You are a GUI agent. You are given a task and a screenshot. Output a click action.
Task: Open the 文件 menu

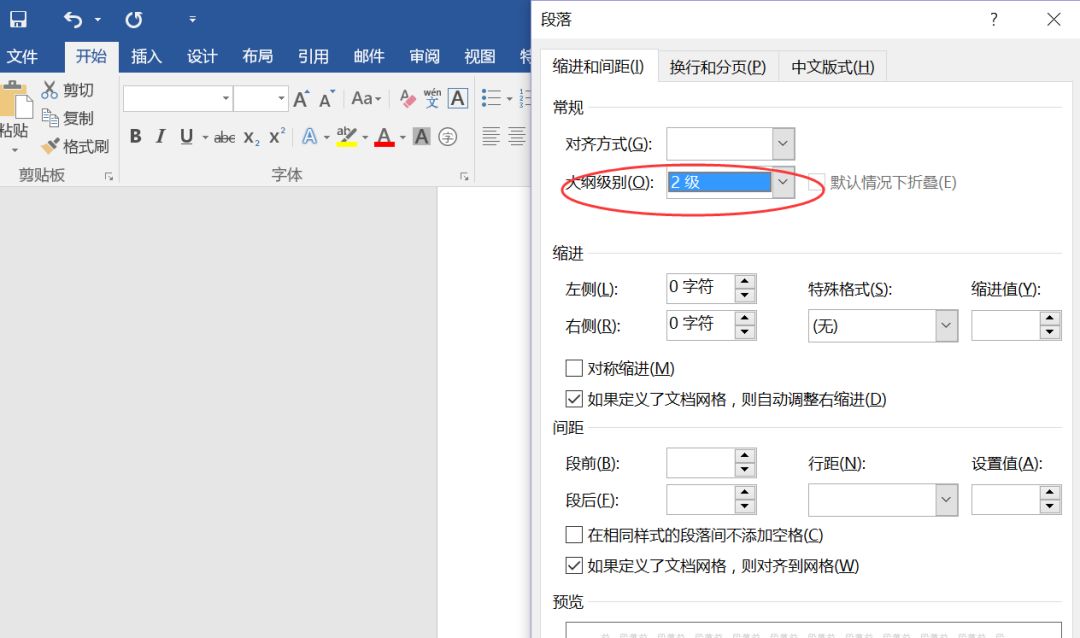(x=23, y=56)
